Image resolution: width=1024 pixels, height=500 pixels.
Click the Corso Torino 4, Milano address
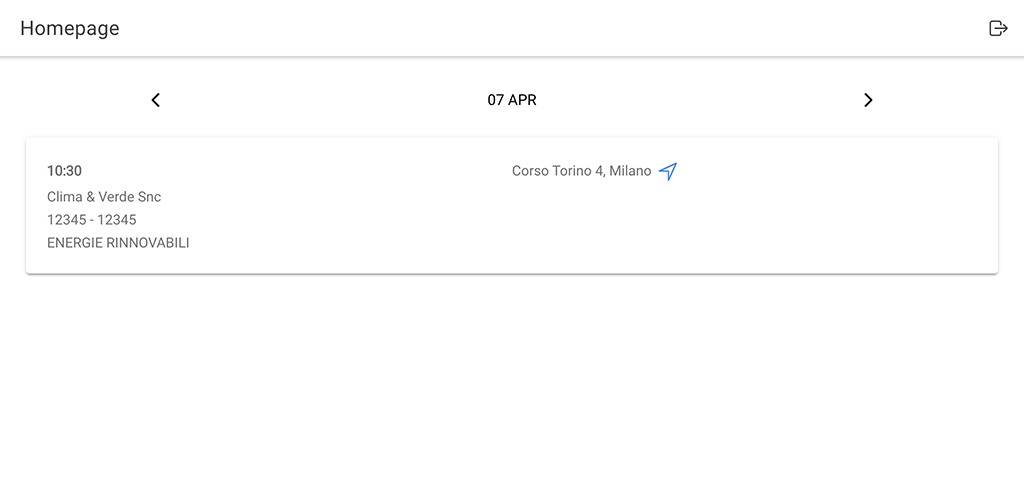(581, 171)
